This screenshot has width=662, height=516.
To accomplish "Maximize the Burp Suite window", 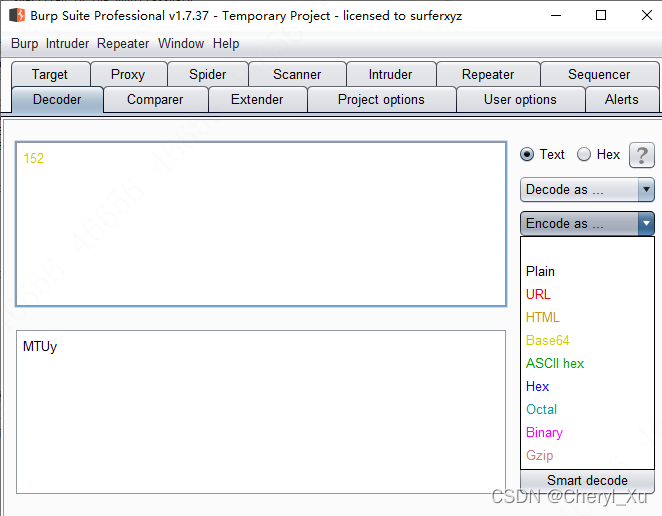I will [600, 15].
